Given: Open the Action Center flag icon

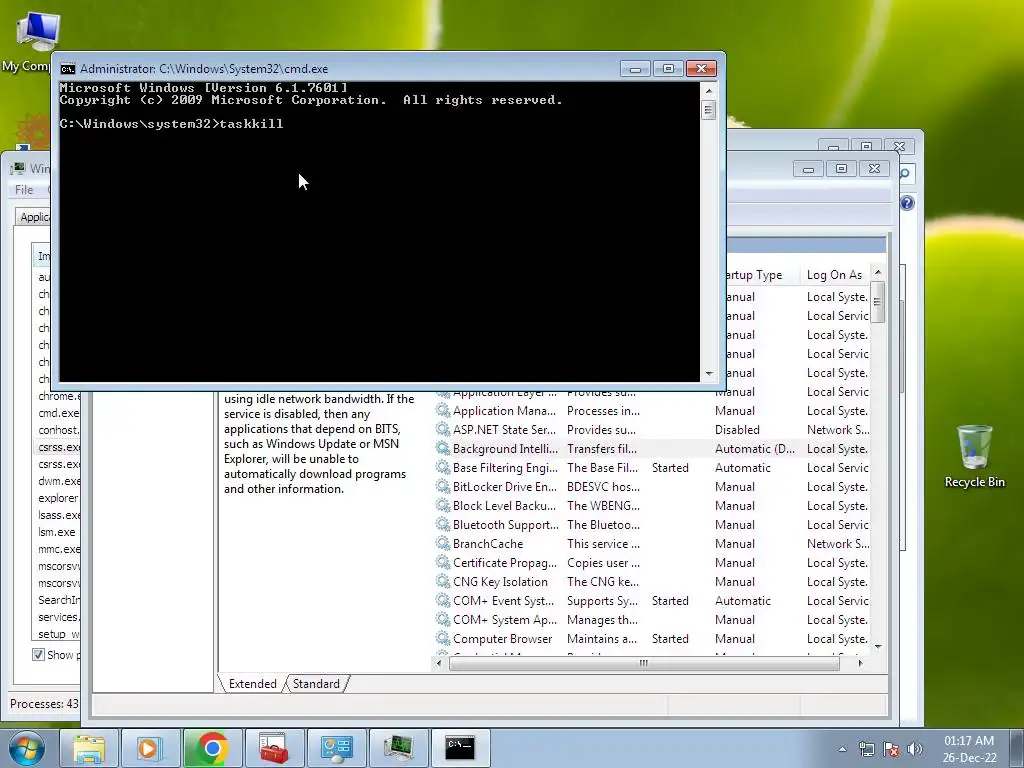Looking at the screenshot, I should click(x=891, y=749).
